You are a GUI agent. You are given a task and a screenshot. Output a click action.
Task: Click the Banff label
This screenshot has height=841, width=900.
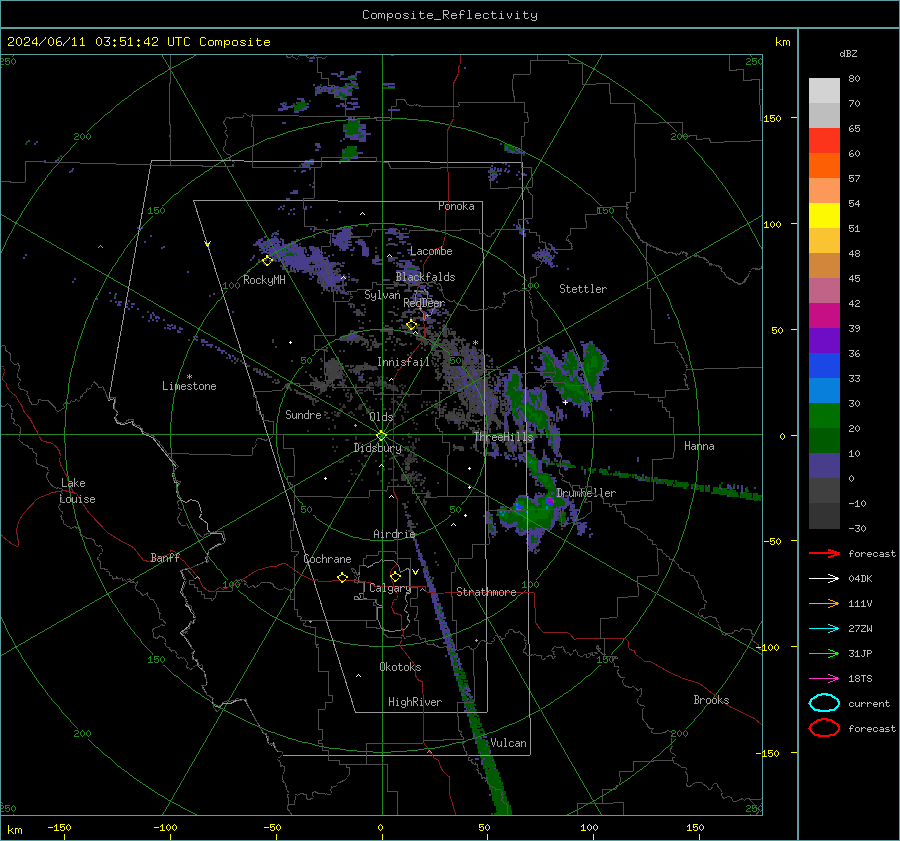point(165,557)
